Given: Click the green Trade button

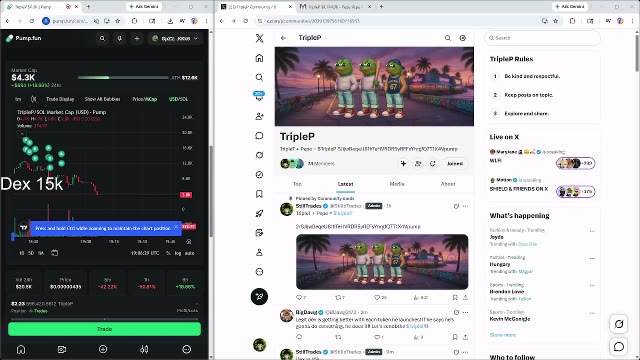Looking at the screenshot, I should point(104,329).
